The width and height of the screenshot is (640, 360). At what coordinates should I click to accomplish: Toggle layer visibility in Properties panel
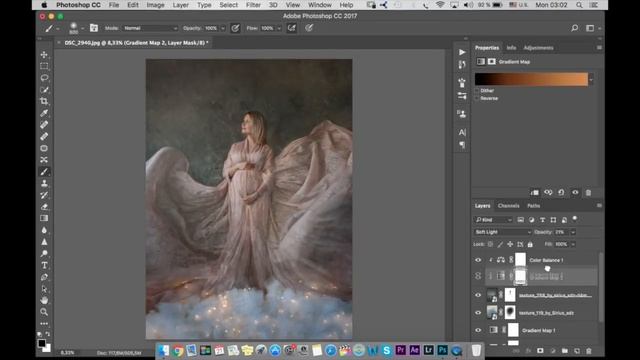(575, 192)
